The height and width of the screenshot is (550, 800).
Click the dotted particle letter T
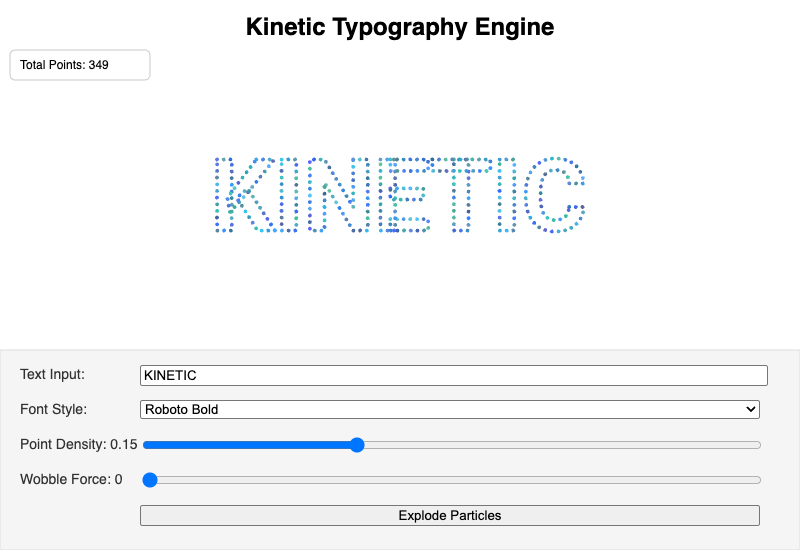pyautogui.click(x=461, y=195)
